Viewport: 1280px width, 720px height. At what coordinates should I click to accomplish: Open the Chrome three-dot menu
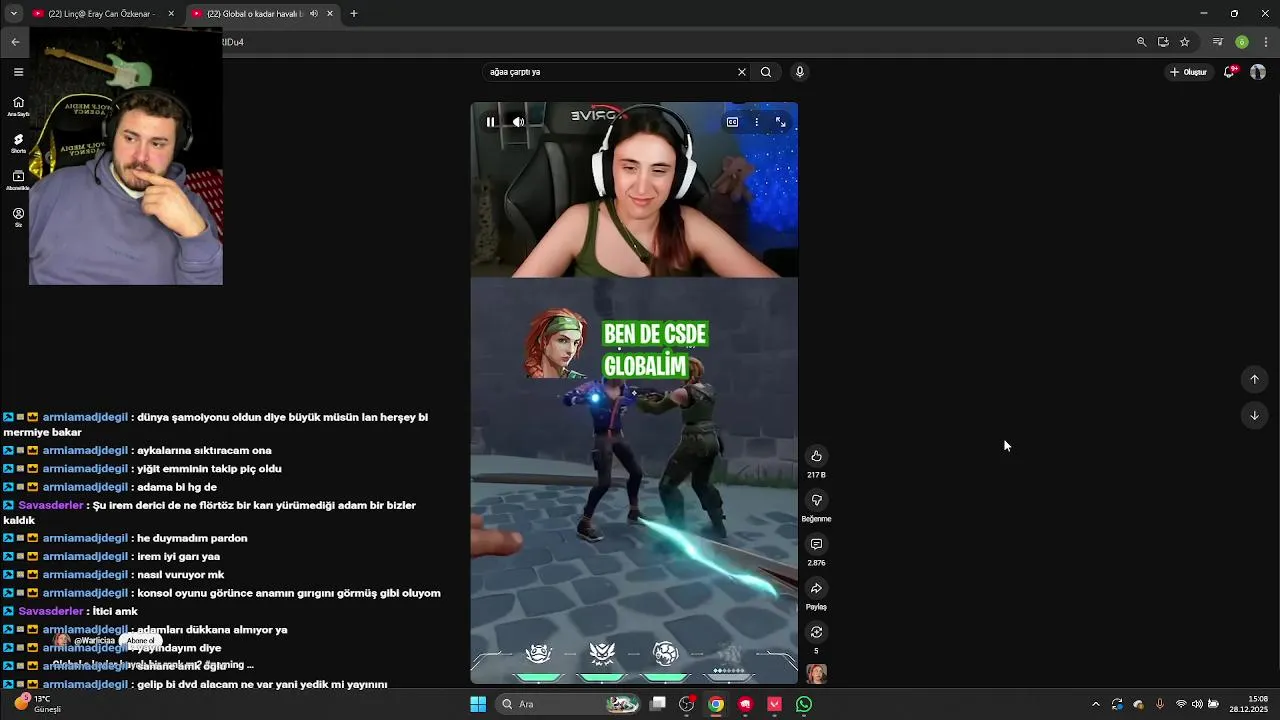[x=1265, y=42]
